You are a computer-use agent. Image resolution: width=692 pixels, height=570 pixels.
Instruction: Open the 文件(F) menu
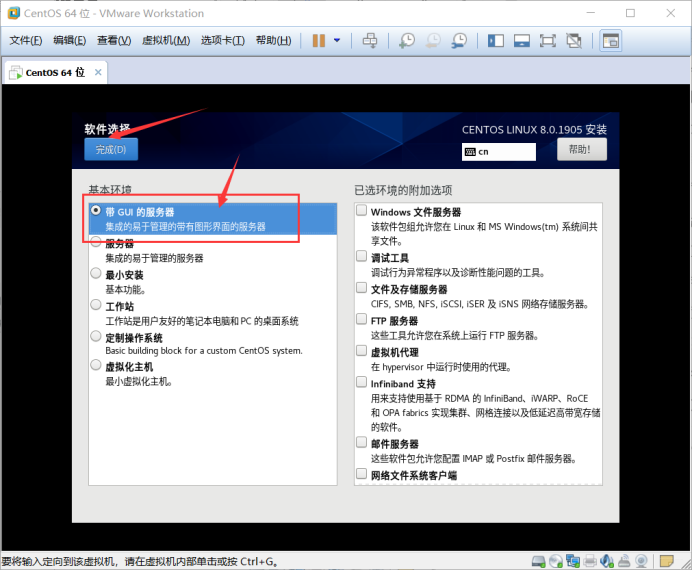tap(26, 41)
